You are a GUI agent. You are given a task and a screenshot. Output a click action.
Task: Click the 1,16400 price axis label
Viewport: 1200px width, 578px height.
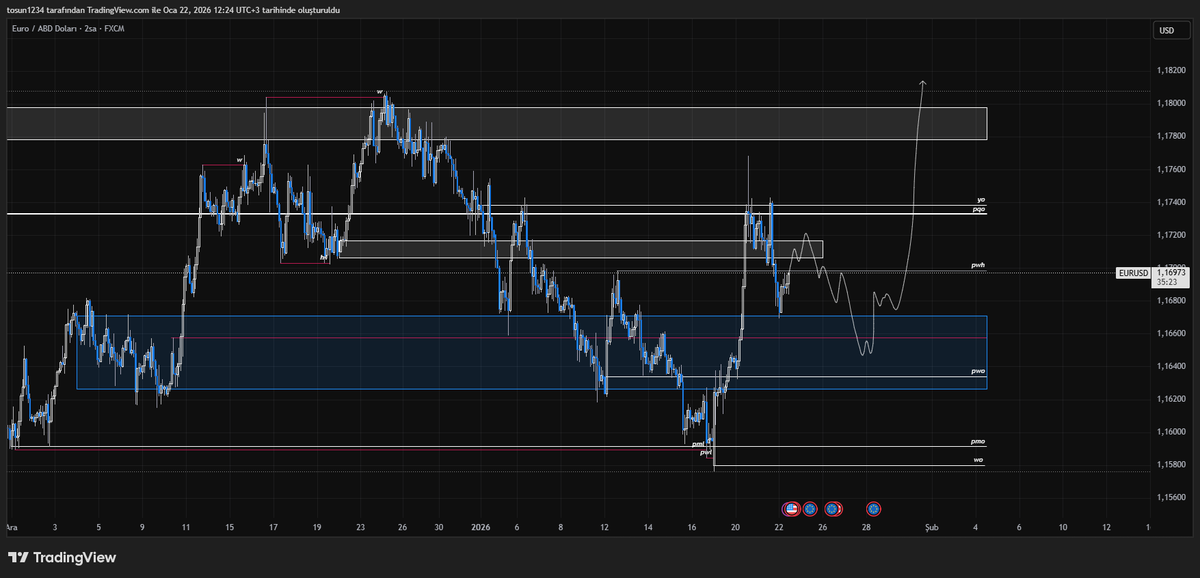click(x=1171, y=366)
